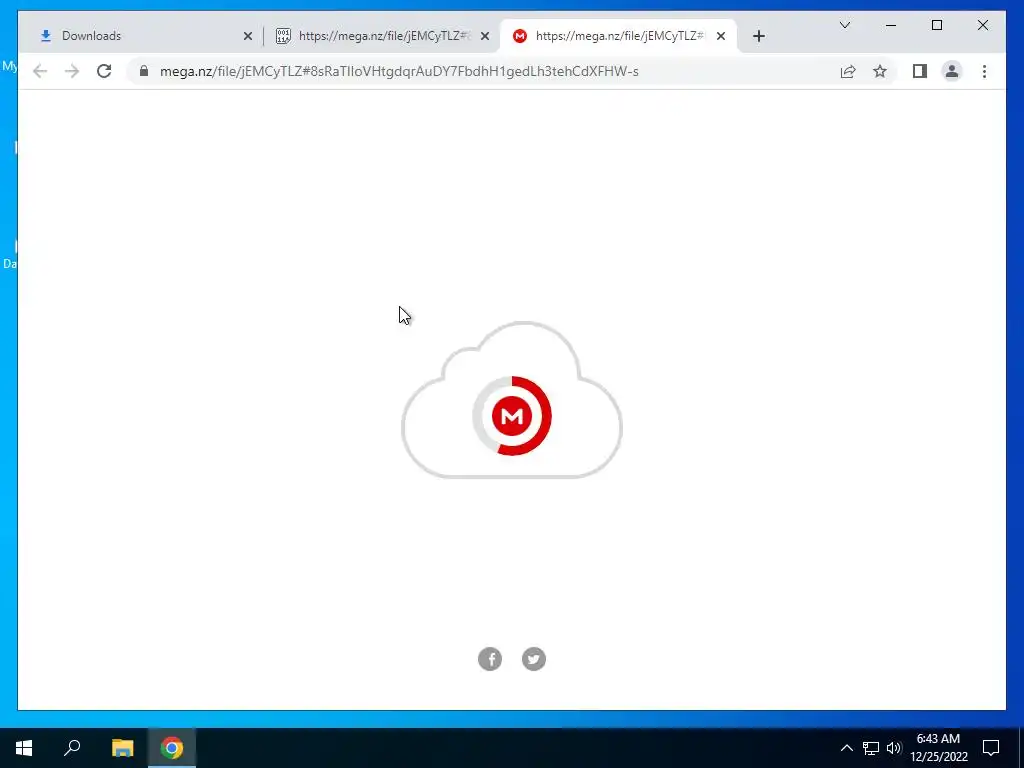Image resolution: width=1024 pixels, height=768 pixels.
Task: Open the taskbar clock and date
Action: coord(938,748)
